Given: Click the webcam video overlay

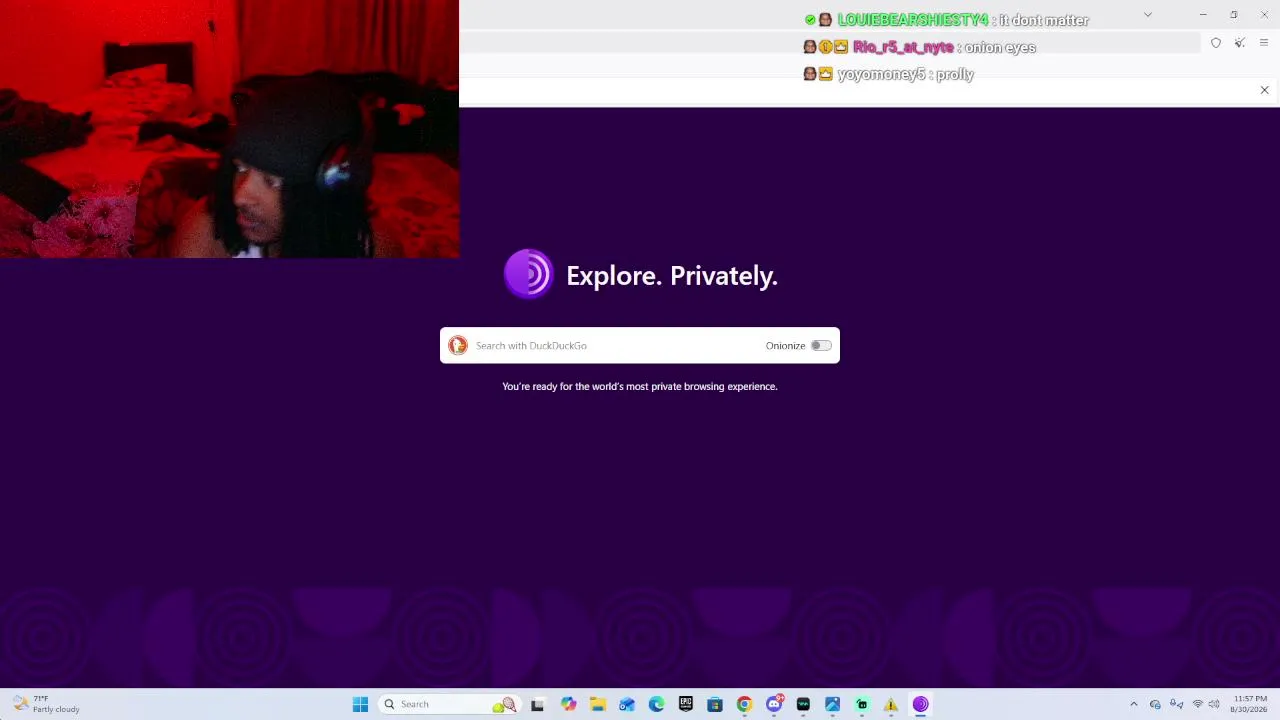Looking at the screenshot, I should click(229, 129).
